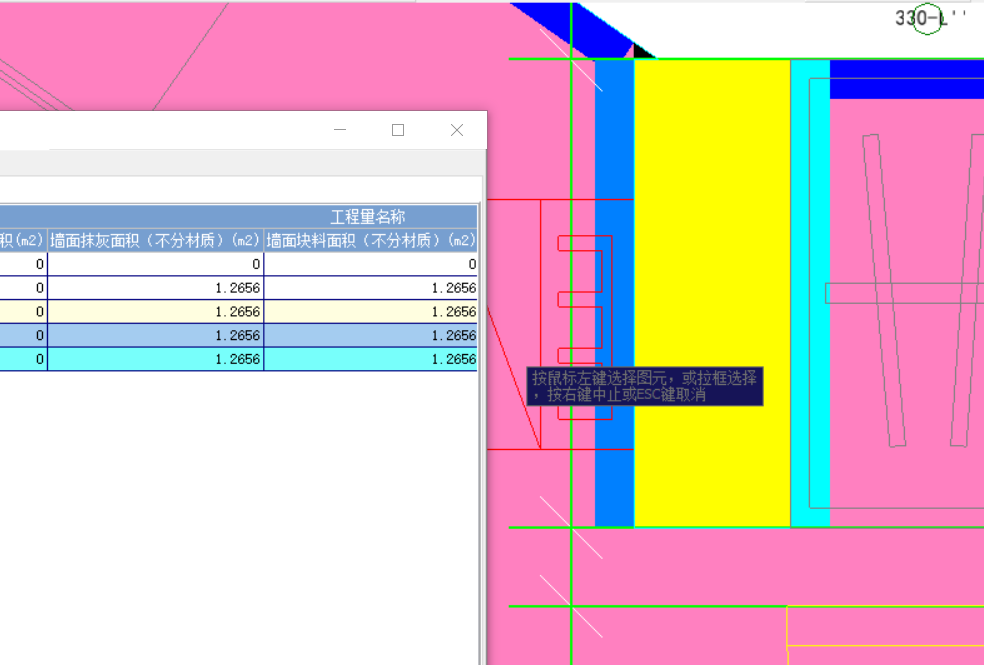Close the quantity results dialog
984x665 pixels.
457,130
